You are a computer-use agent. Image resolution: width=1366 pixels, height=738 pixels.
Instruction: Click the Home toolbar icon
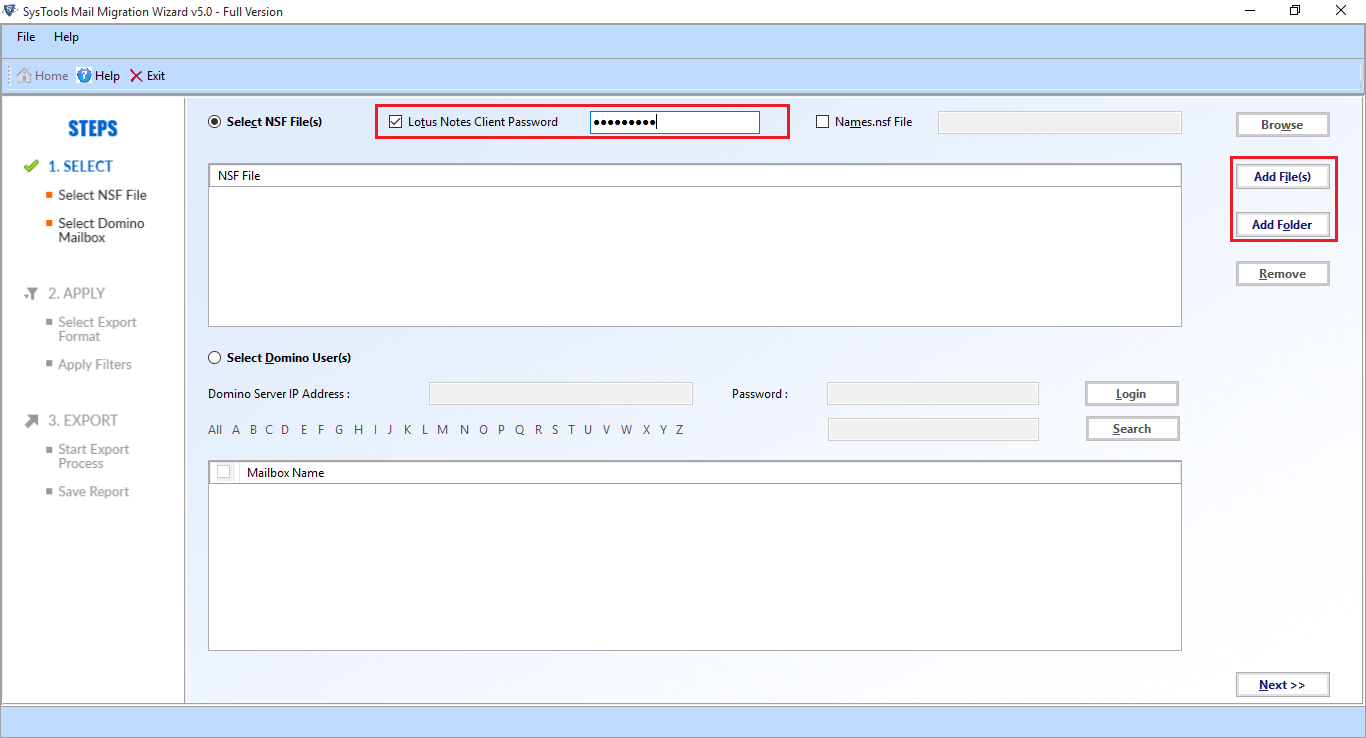tap(25, 76)
